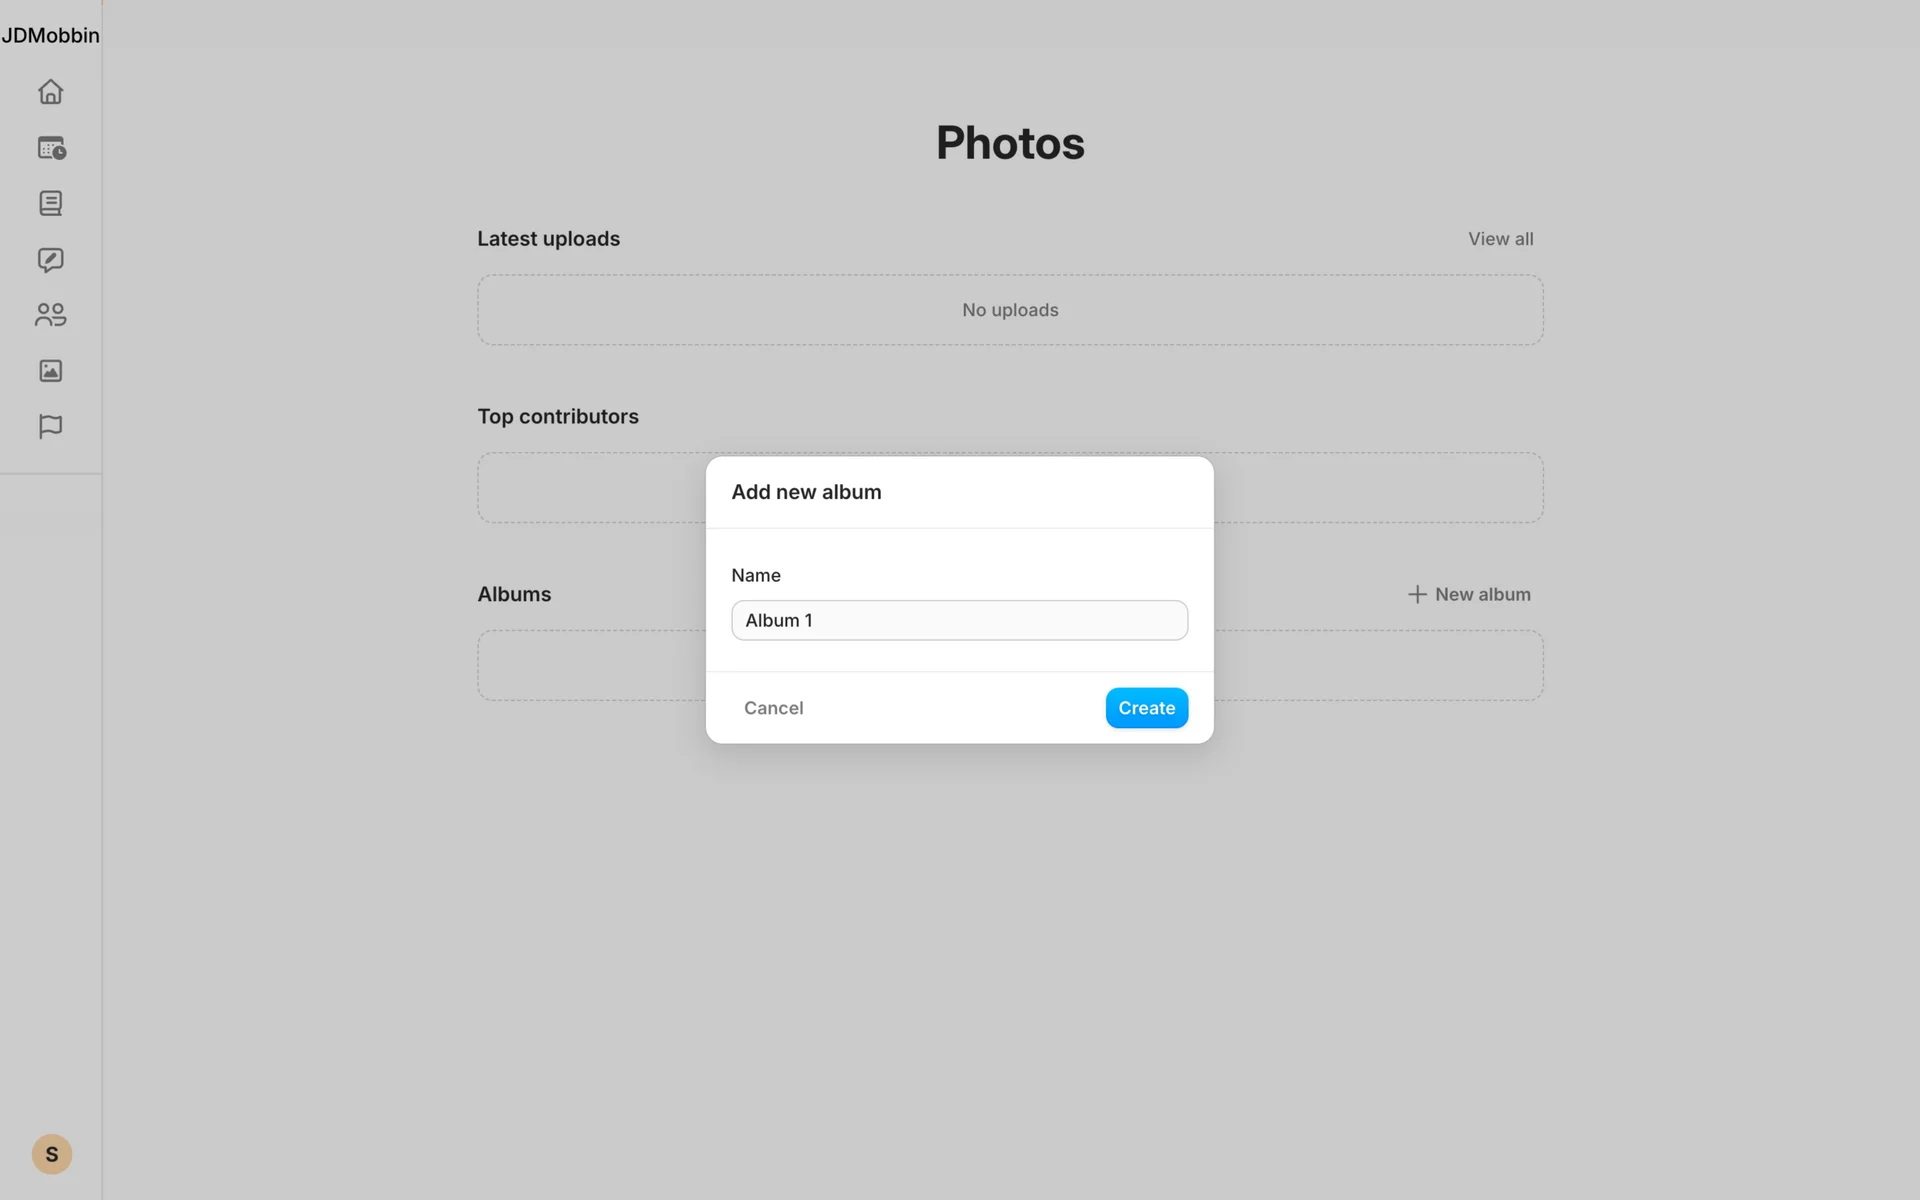
Task: Open the S user avatar
Action: tap(52, 1154)
